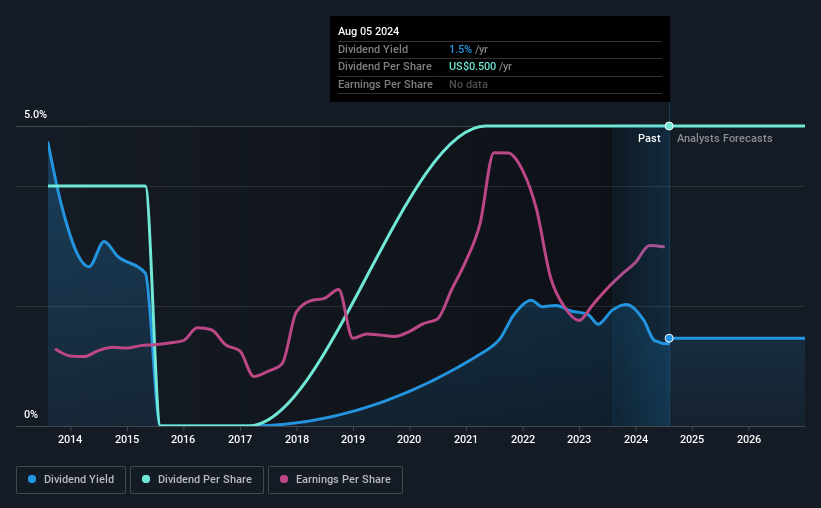
Task: Click the 1.5% dividend yield tooltip value
Action: [x=460, y=49]
